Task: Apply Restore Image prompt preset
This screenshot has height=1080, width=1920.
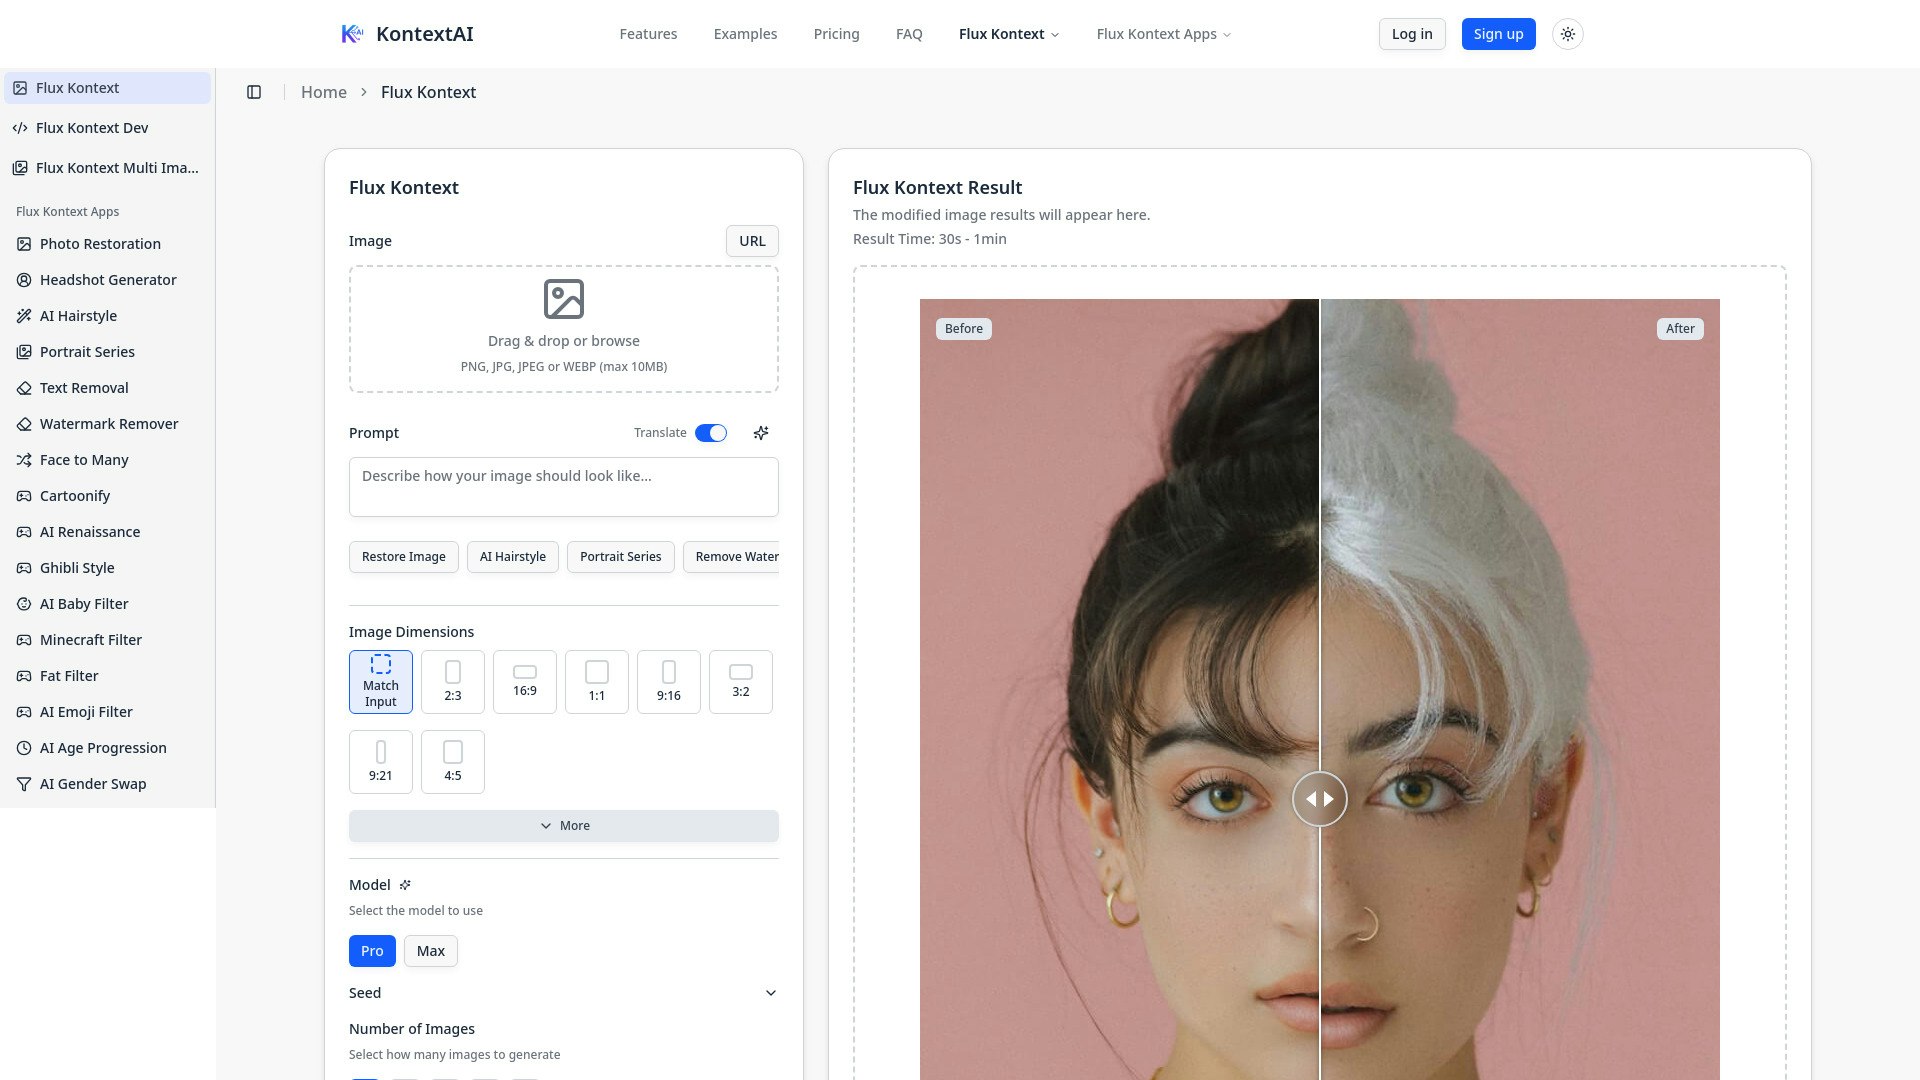Action: 404,557
